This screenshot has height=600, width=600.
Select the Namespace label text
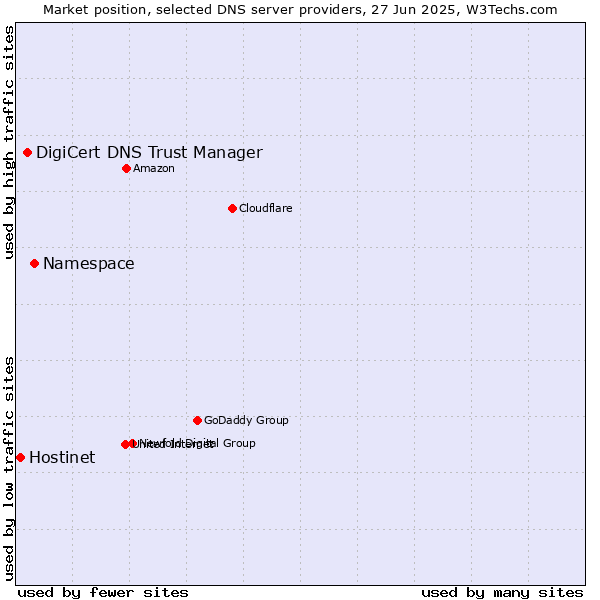coord(89,264)
